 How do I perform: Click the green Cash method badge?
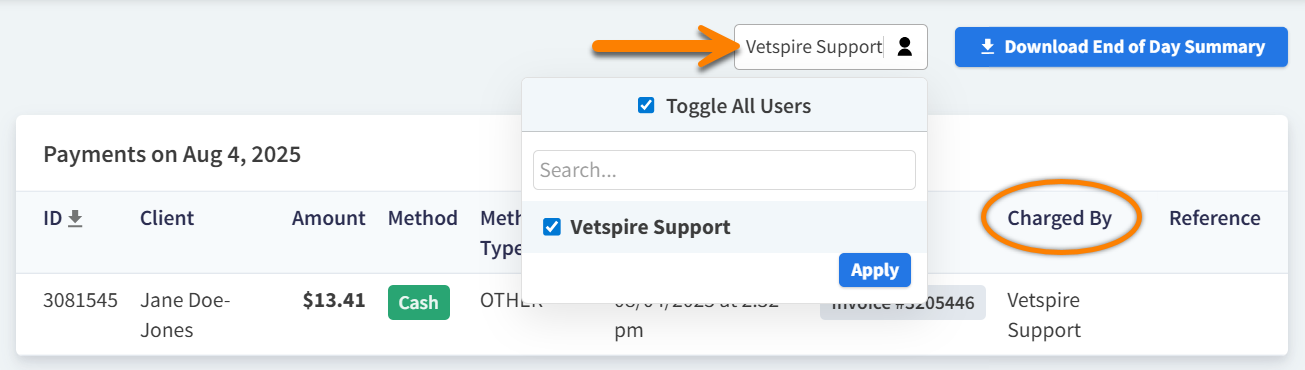[419, 302]
